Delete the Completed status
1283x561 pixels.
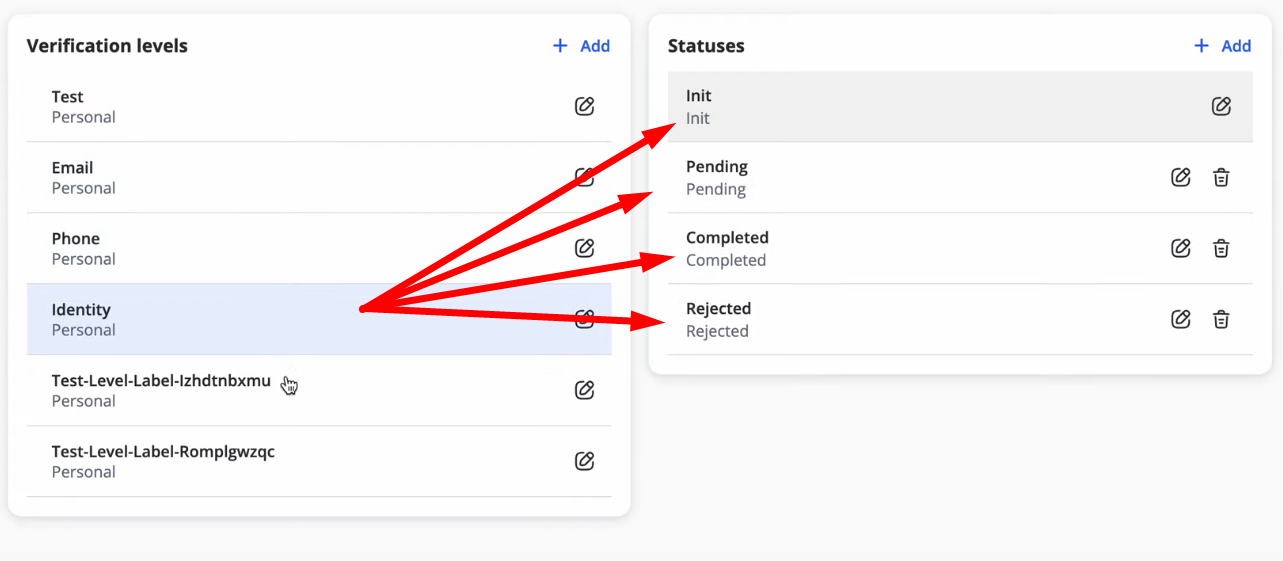[x=1221, y=248]
